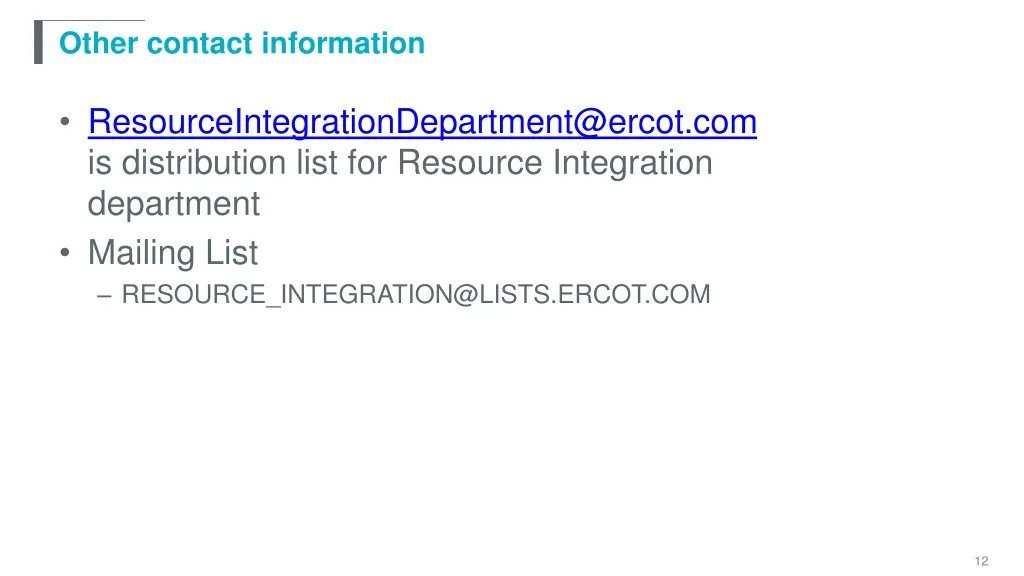This screenshot has height=576, width=1024.
Task: Click the '@' symbol in the blue email link
Action: [x=586, y=122]
